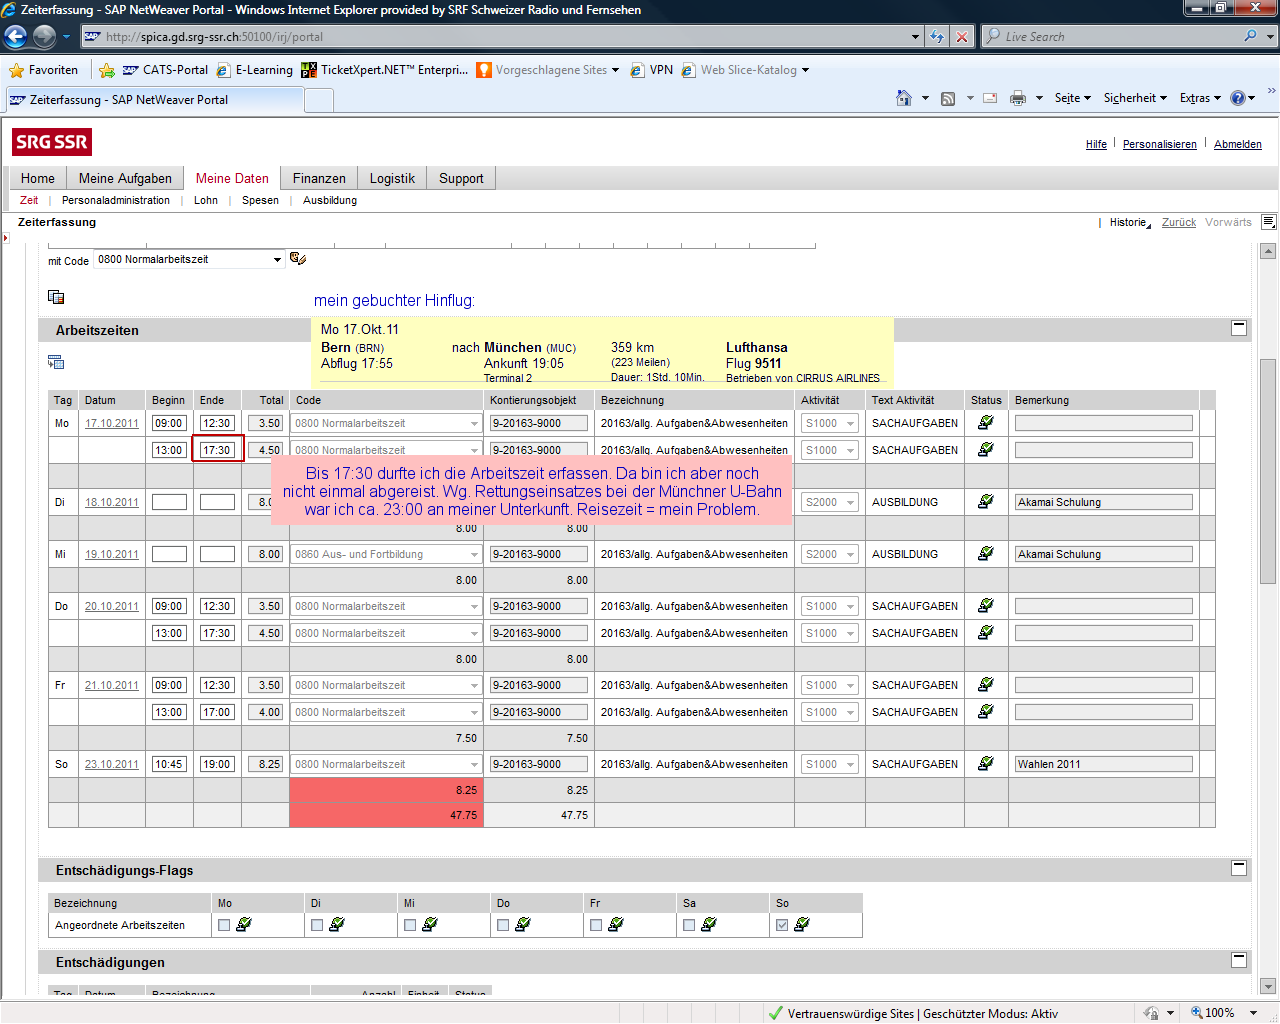Click the pencil icon beside So flag
This screenshot has width=1280, height=1024.
[x=802, y=925]
